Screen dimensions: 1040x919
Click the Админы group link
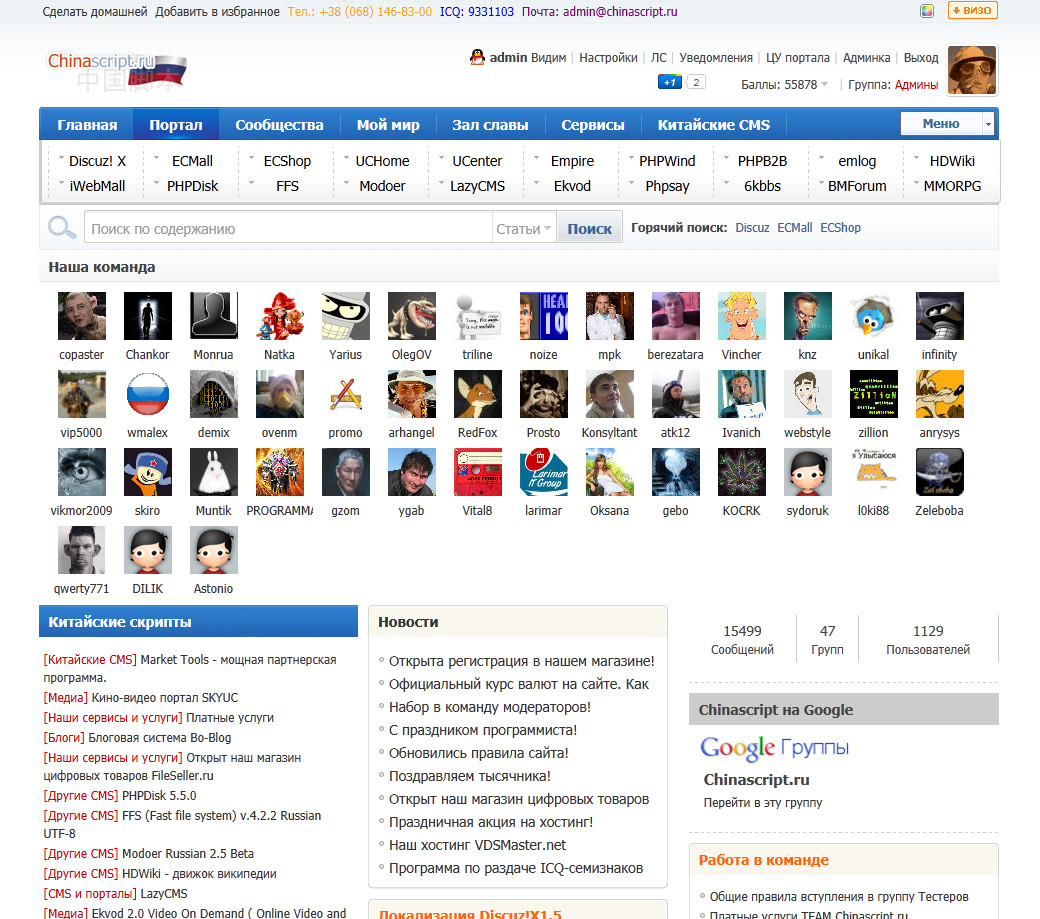(x=917, y=84)
